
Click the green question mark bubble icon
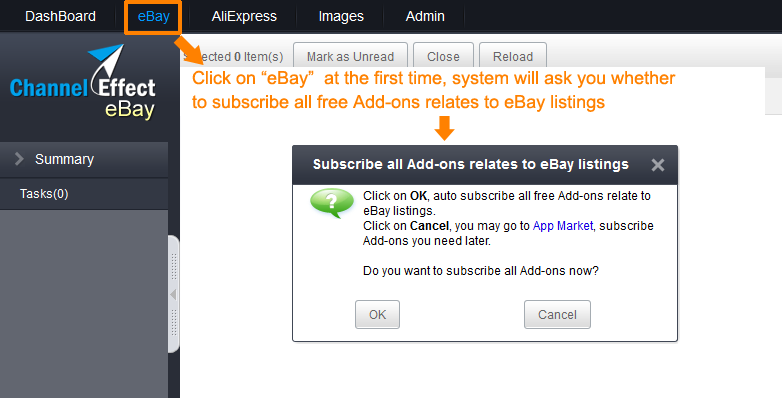click(332, 203)
